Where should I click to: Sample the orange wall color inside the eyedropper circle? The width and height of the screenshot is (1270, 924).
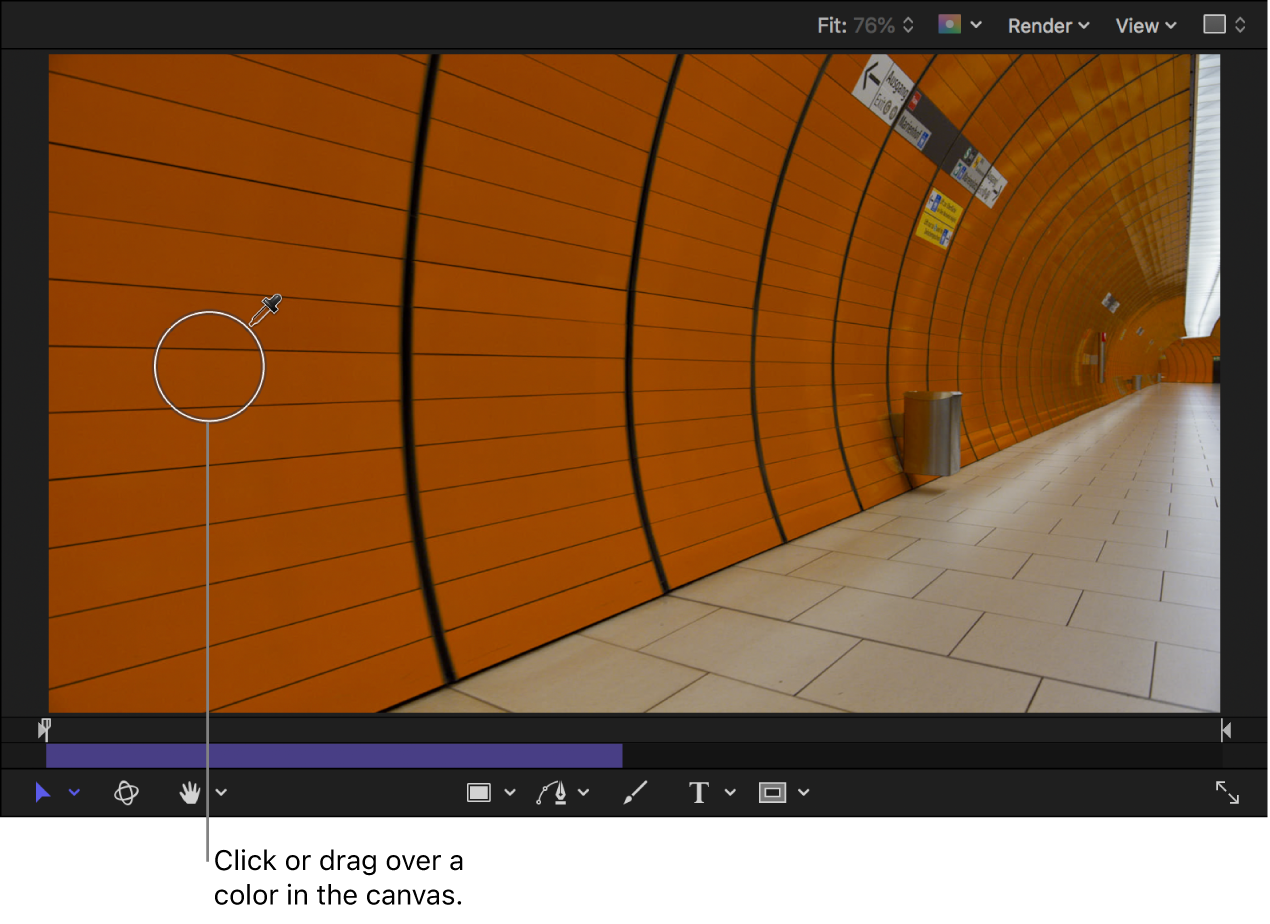pyautogui.click(x=209, y=367)
